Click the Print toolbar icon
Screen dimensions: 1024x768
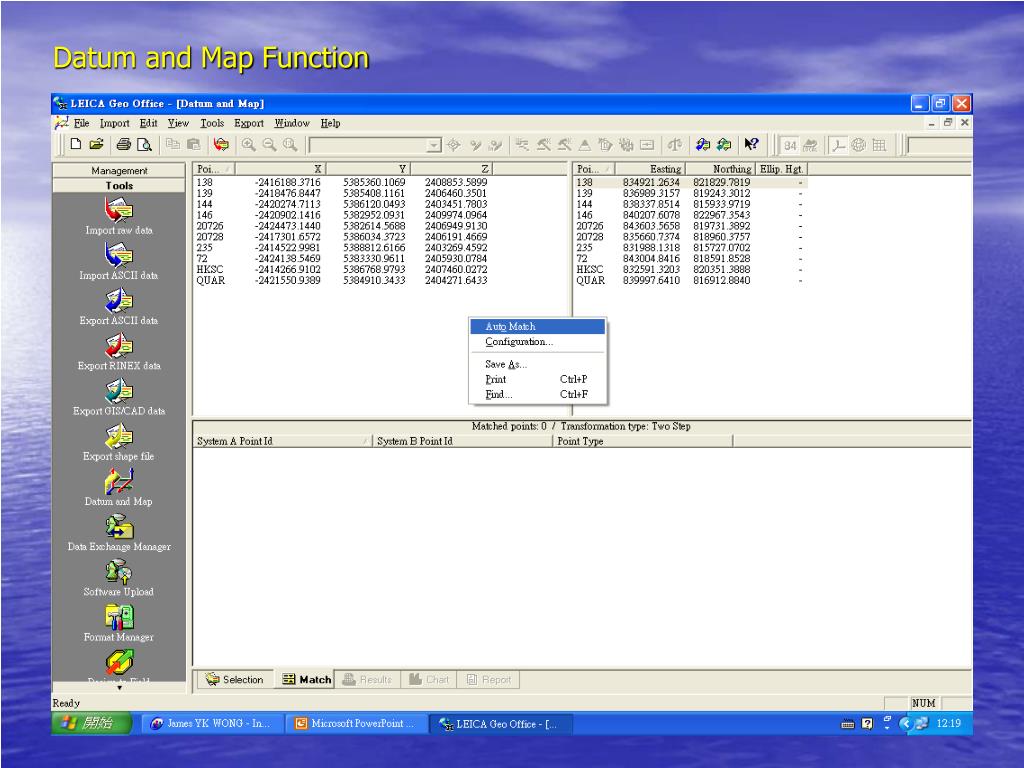click(x=123, y=144)
